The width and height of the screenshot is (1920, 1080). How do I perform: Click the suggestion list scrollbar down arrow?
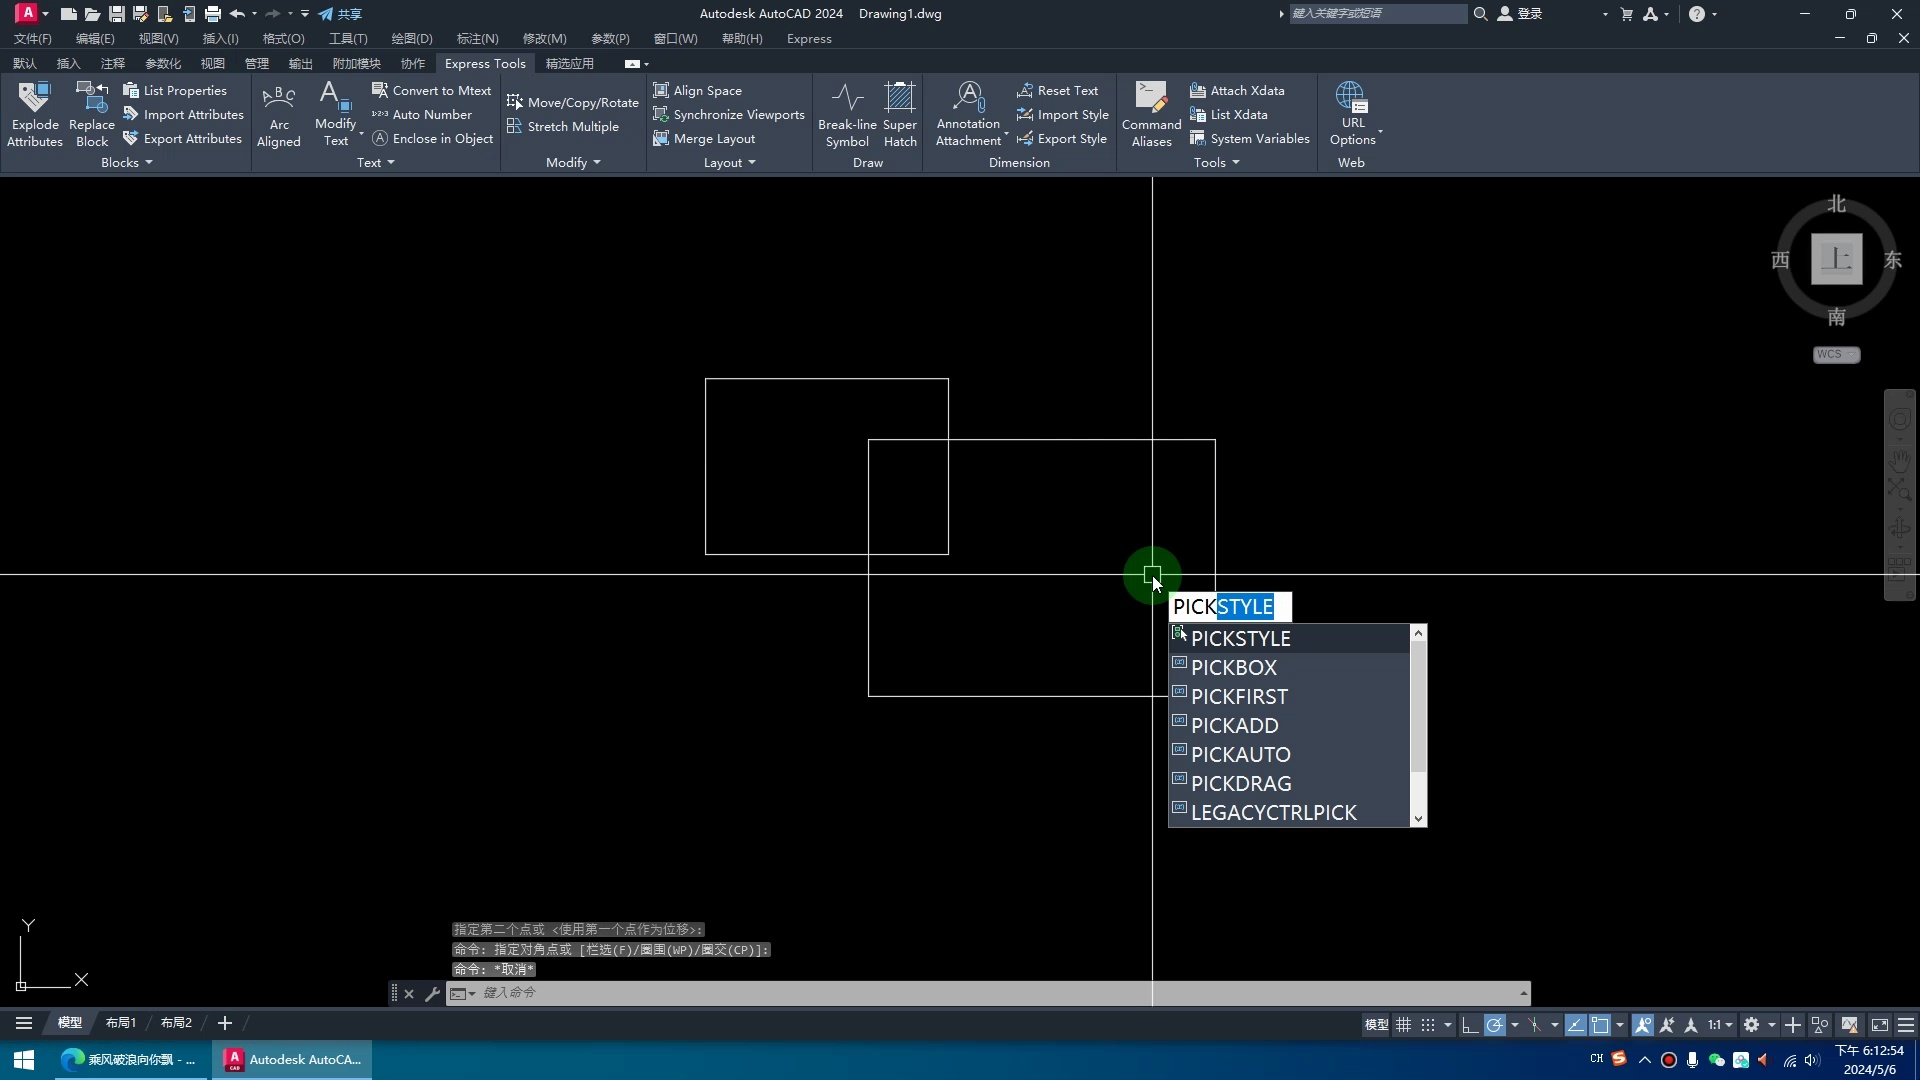pos(1418,819)
